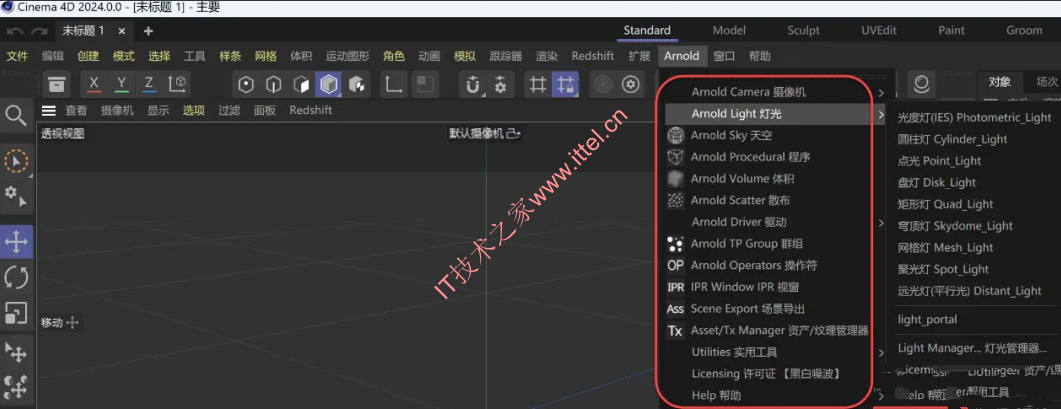Click the scatter dots move tool icon
This screenshot has height=409, width=1061.
pyautogui.click(x=16, y=387)
